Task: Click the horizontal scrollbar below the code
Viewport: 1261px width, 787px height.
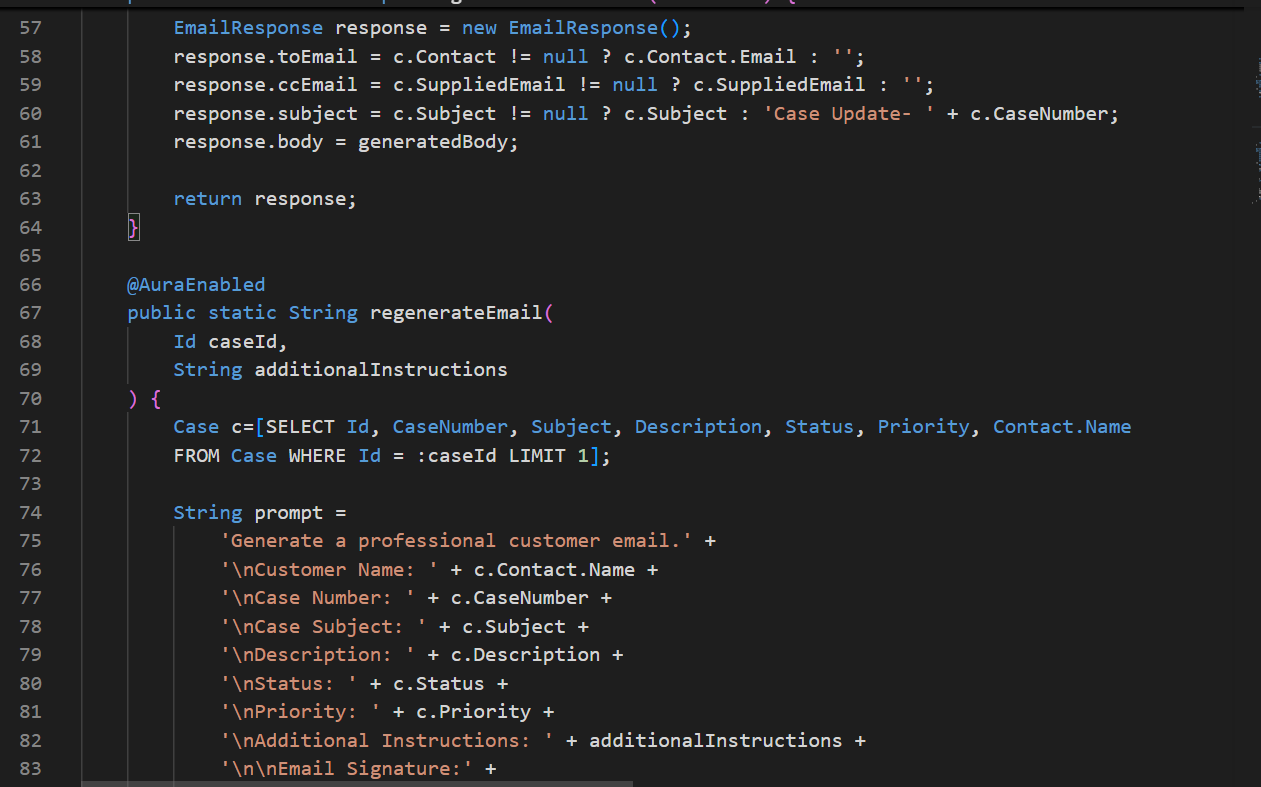Action: click(356, 783)
